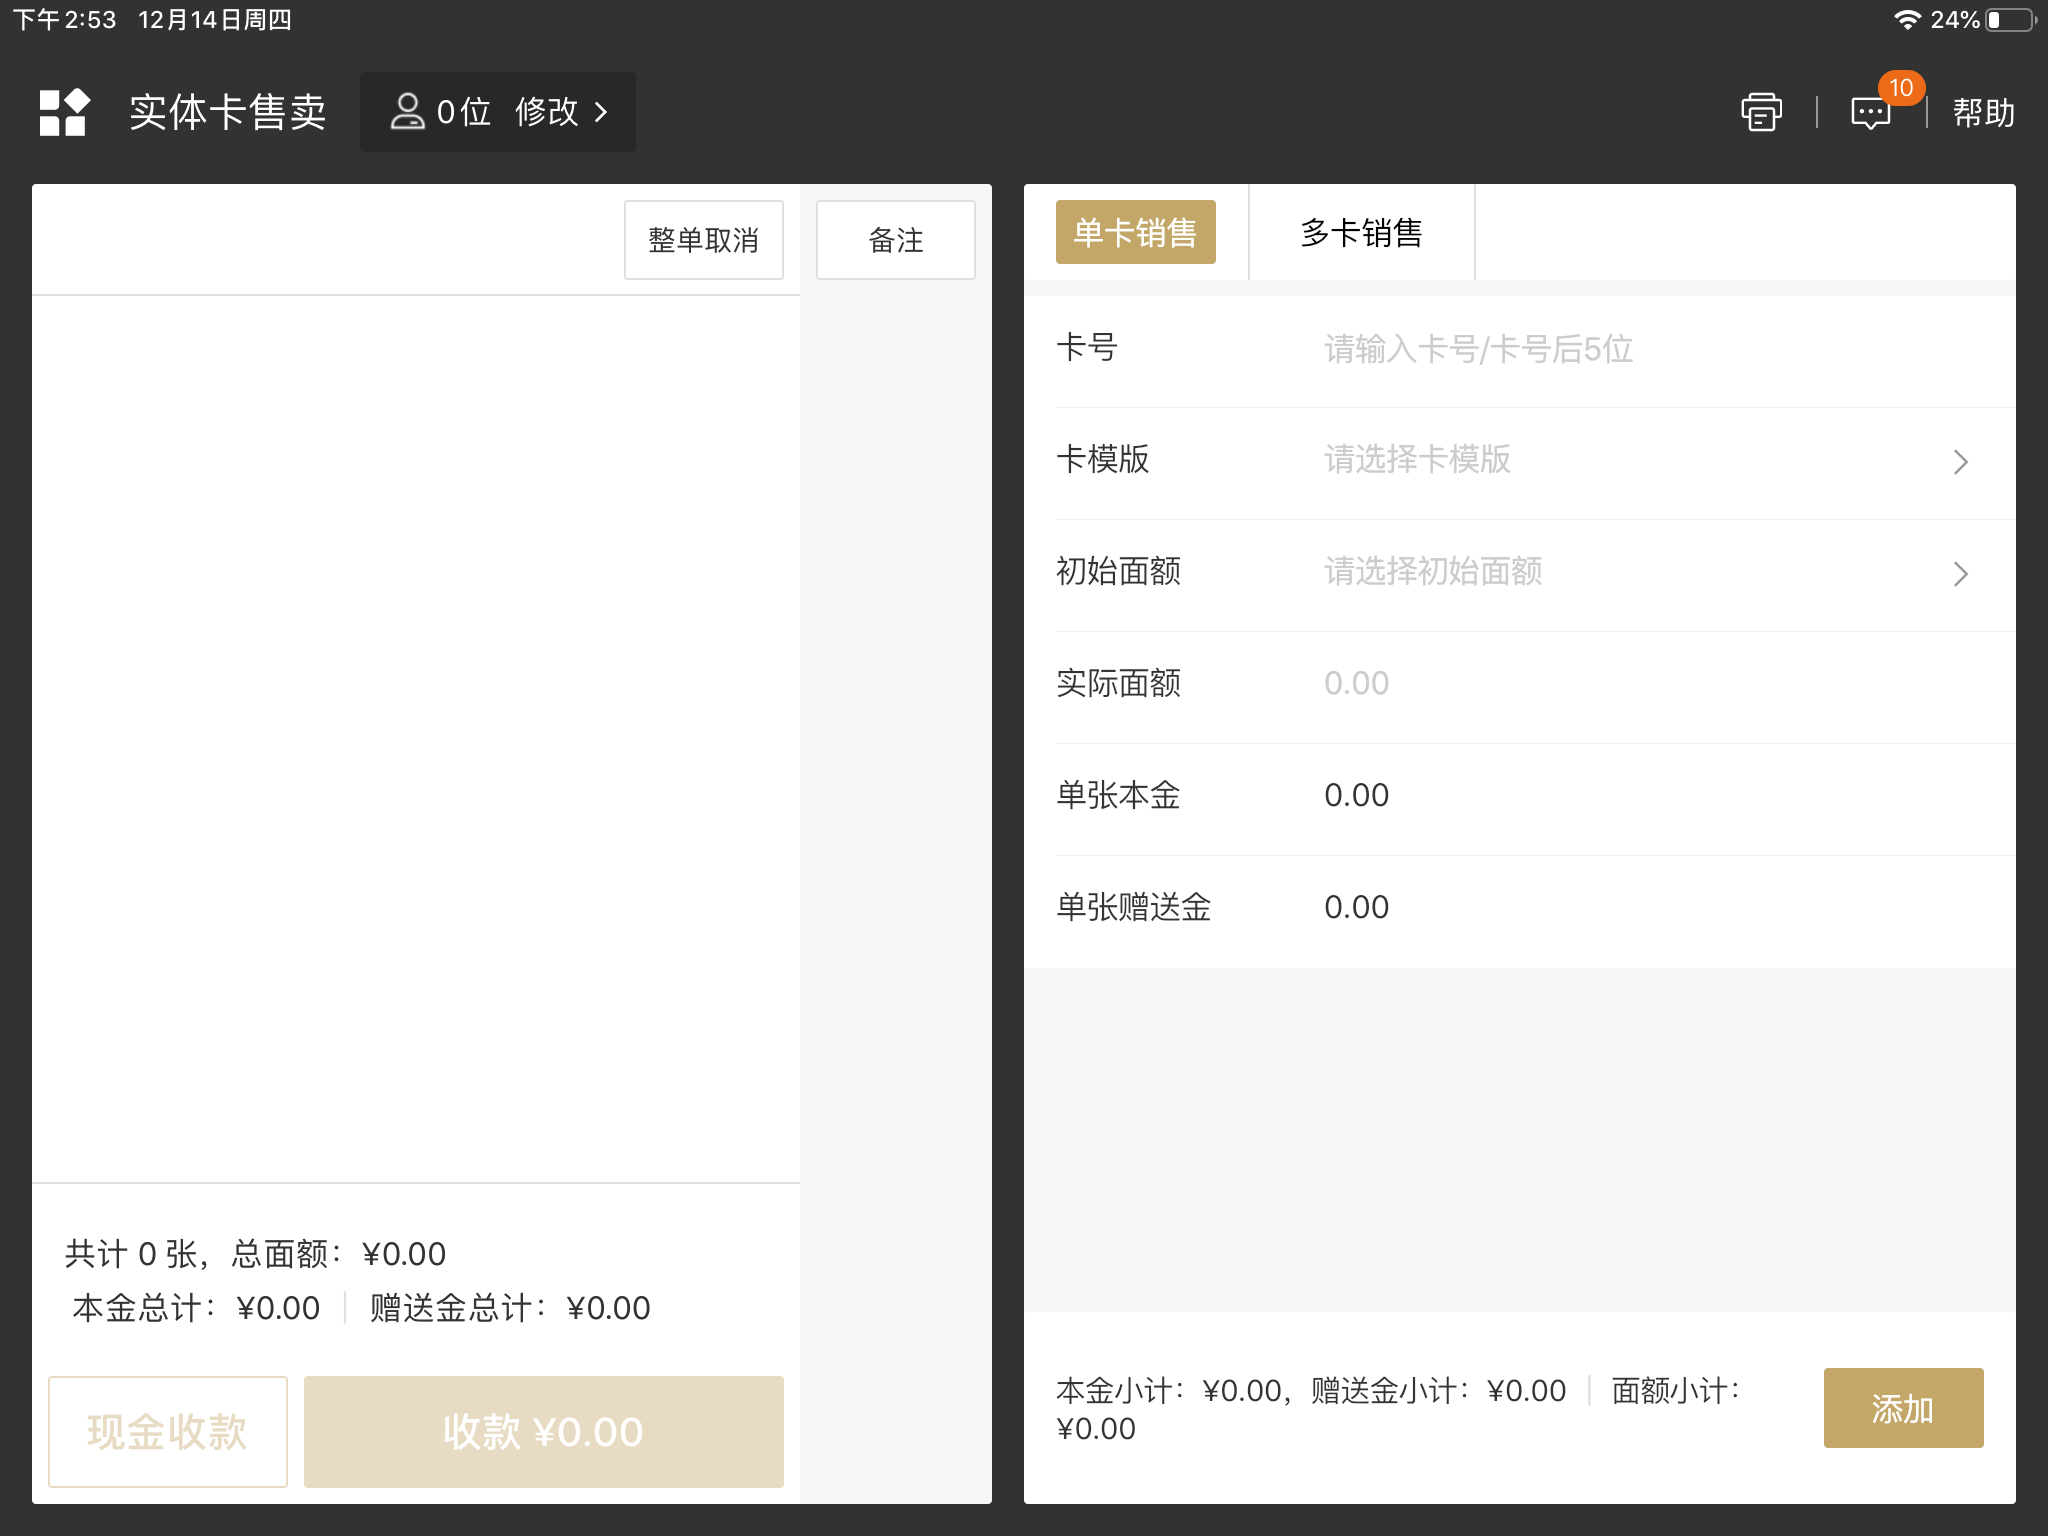
Task: Click the 整单取消 button
Action: pos(703,240)
